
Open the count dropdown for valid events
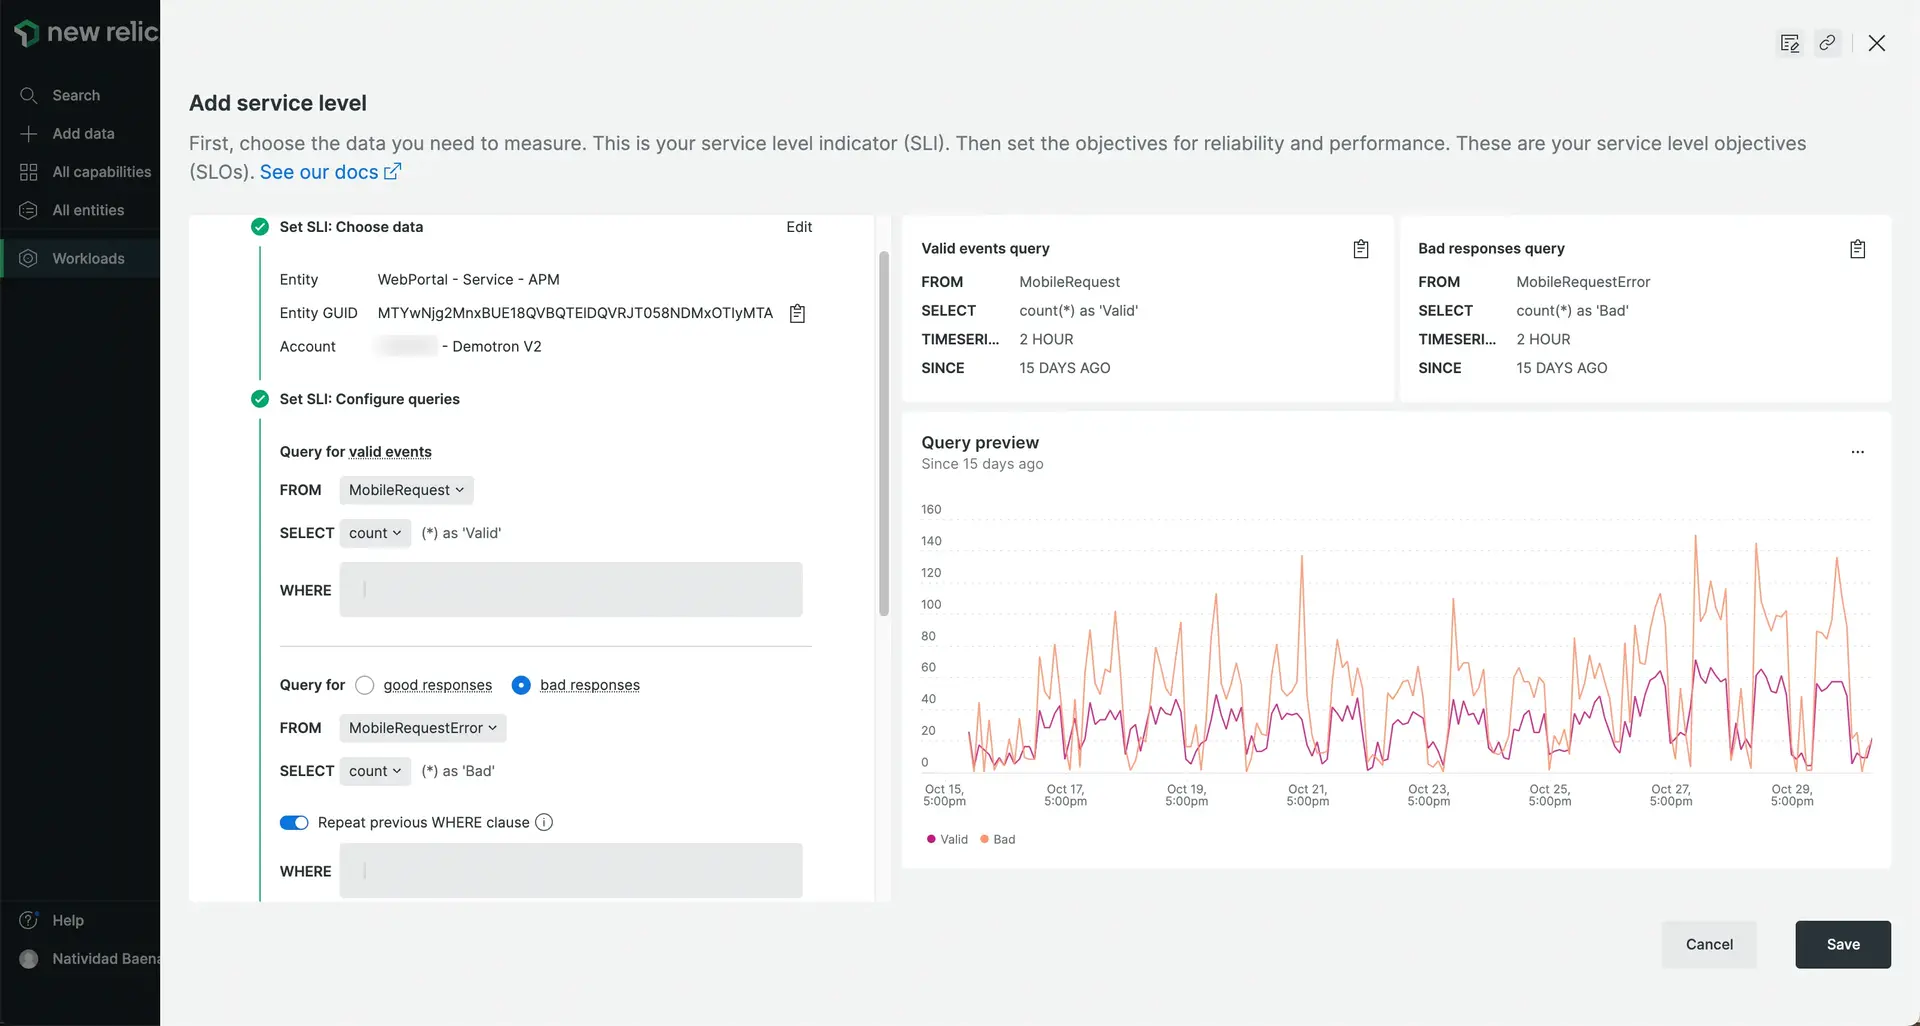(x=375, y=533)
